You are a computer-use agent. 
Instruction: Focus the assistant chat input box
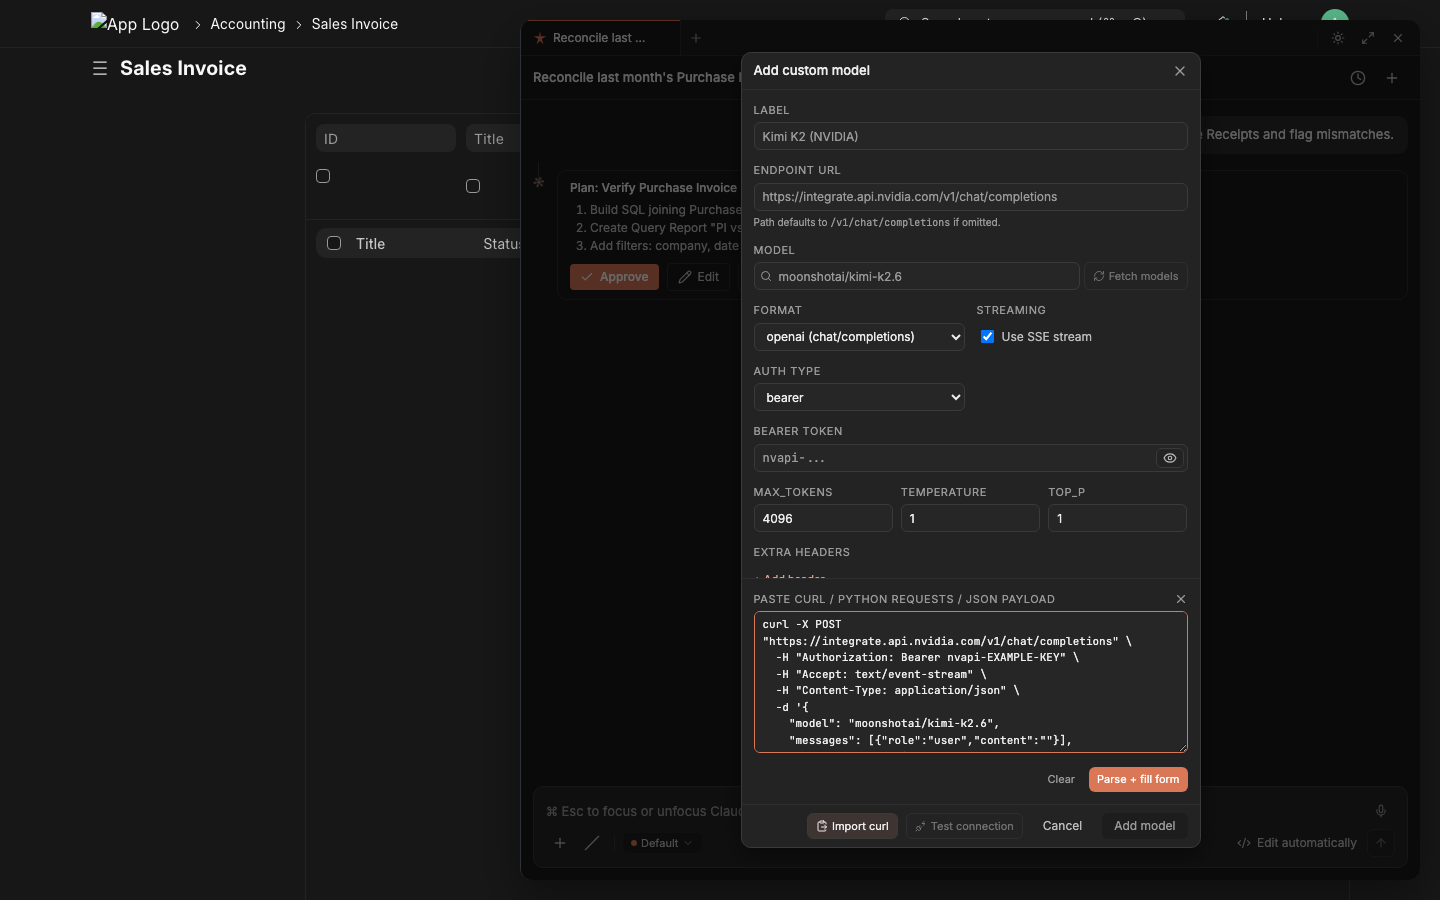(x=644, y=811)
